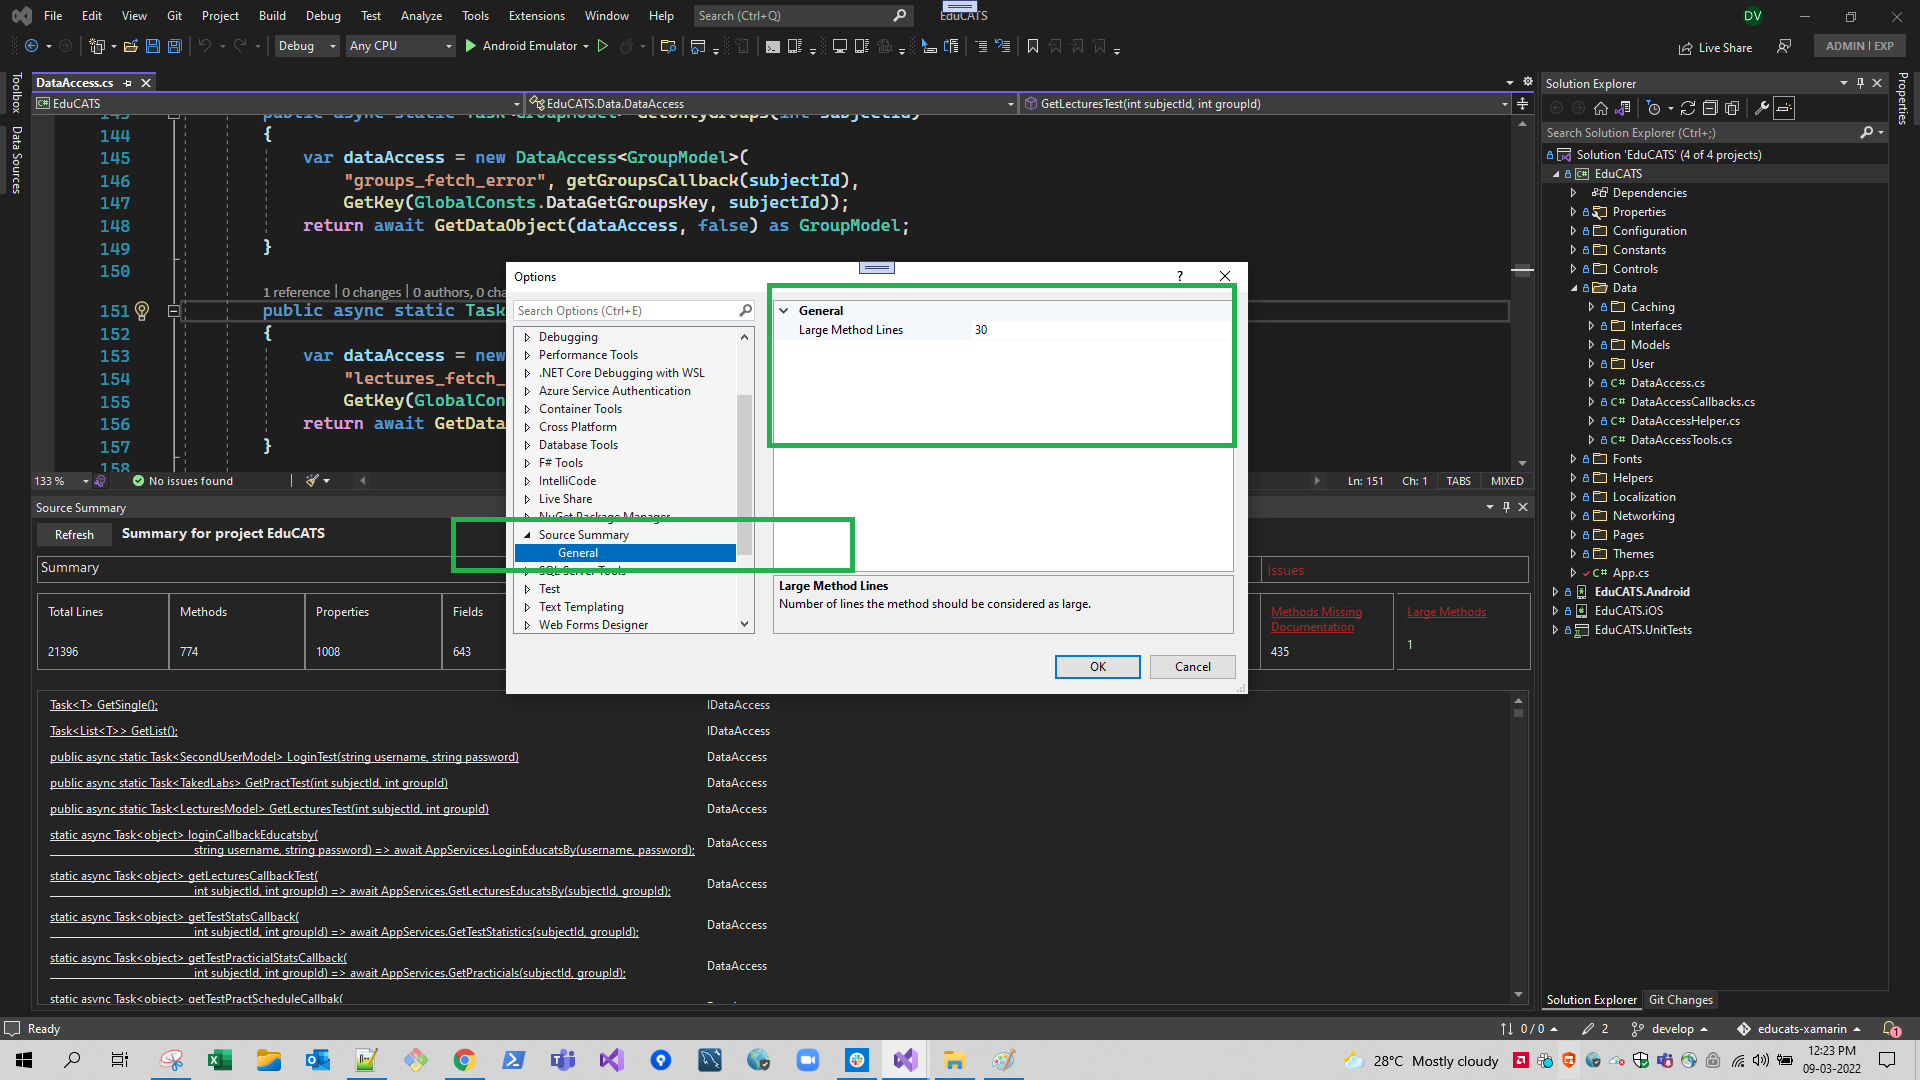Screen dimensions: 1920x1080
Task: Expand the EduCATS.Android project
Action: 1555,592
